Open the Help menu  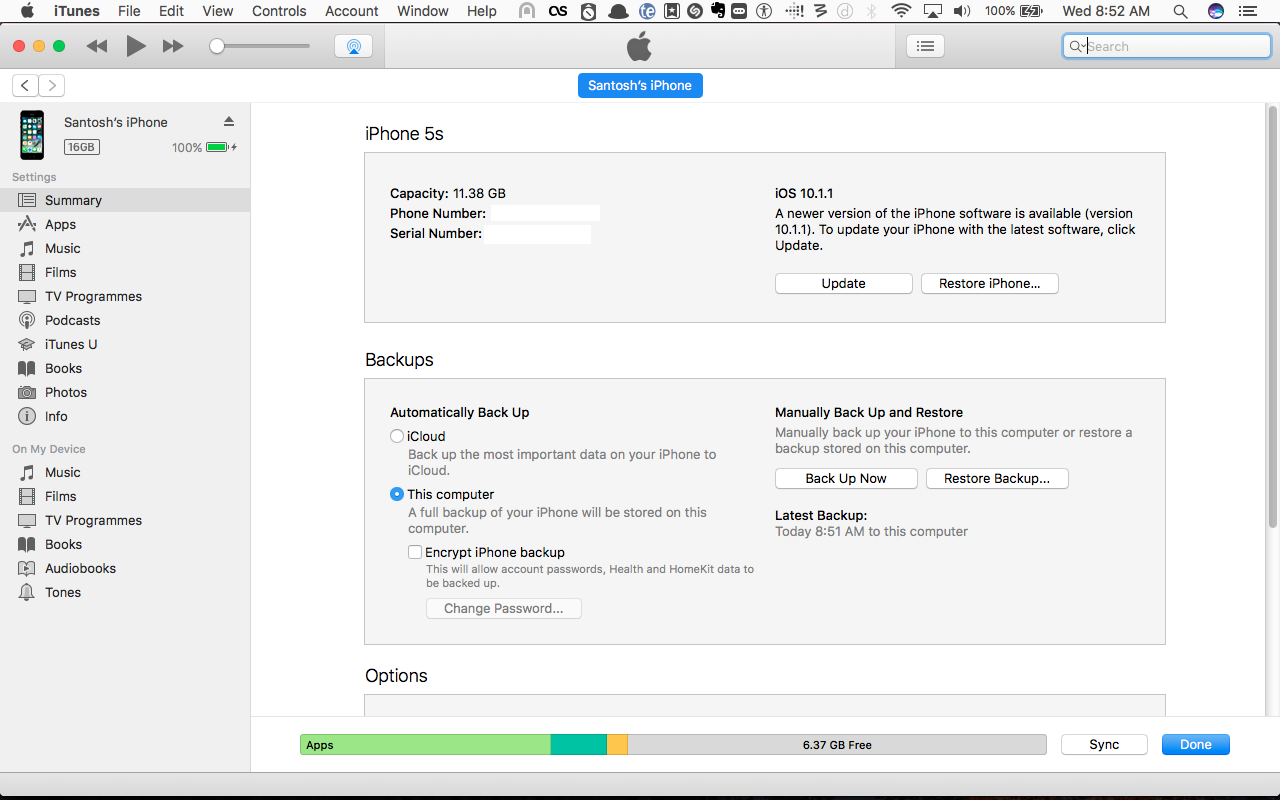coord(482,11)
